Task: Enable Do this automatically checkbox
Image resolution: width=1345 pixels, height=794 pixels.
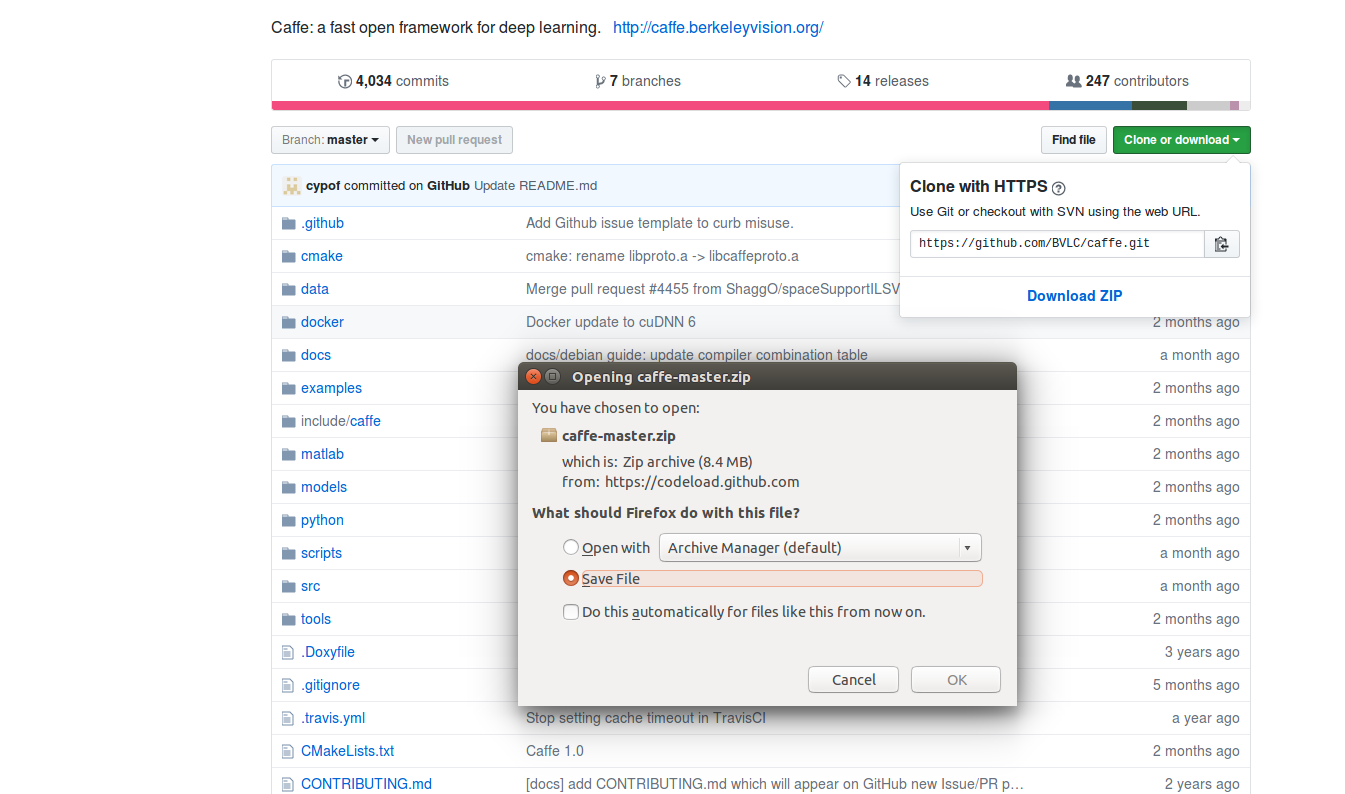Action: (x=571, y=611)
